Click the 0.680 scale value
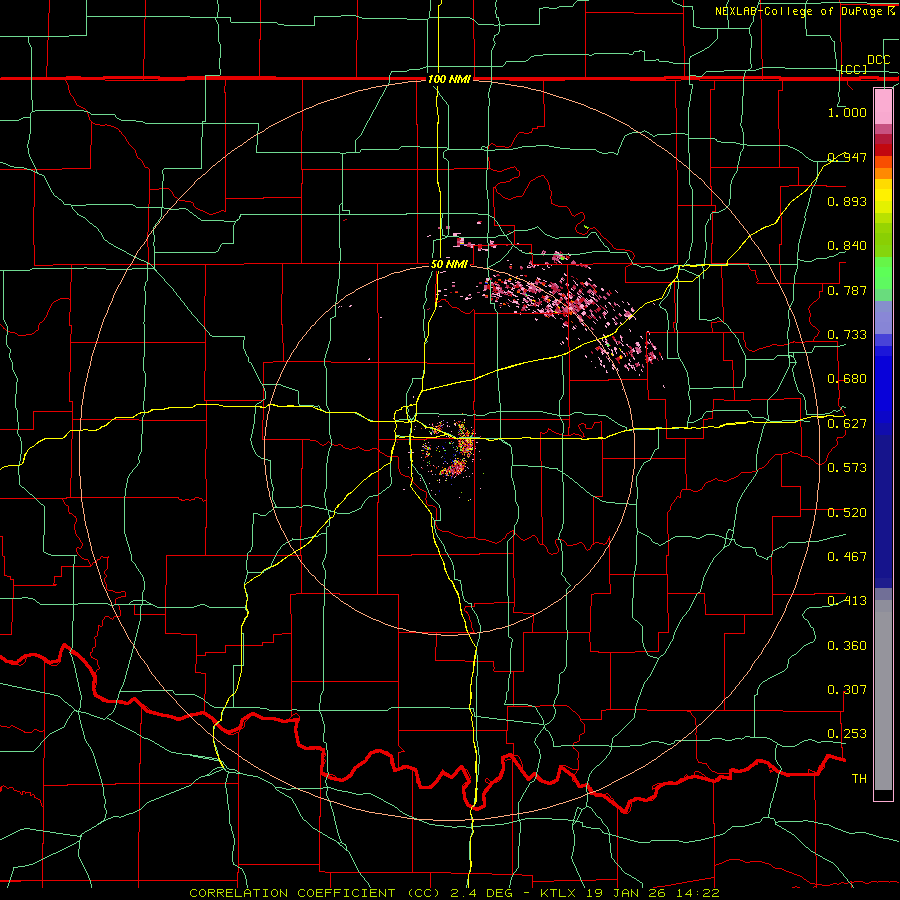The image size is (900, 900). click(847, 379)
